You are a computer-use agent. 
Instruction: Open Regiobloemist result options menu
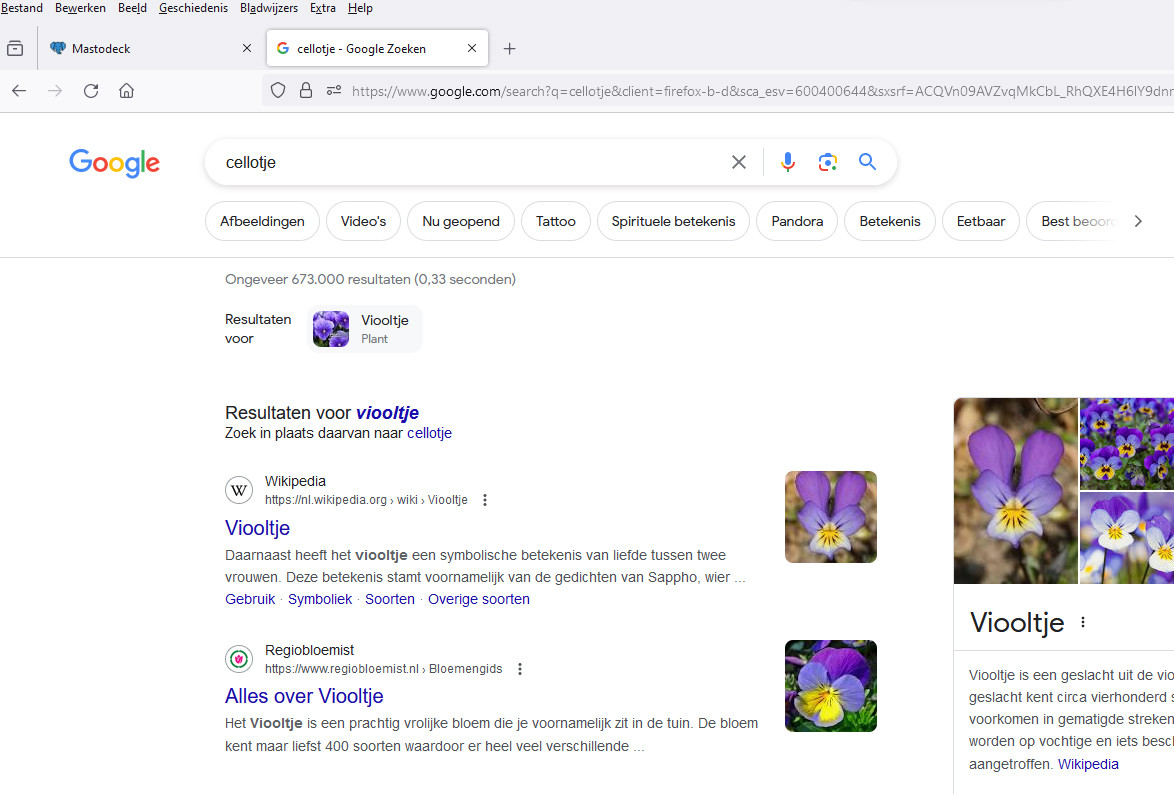click(520, 669)
